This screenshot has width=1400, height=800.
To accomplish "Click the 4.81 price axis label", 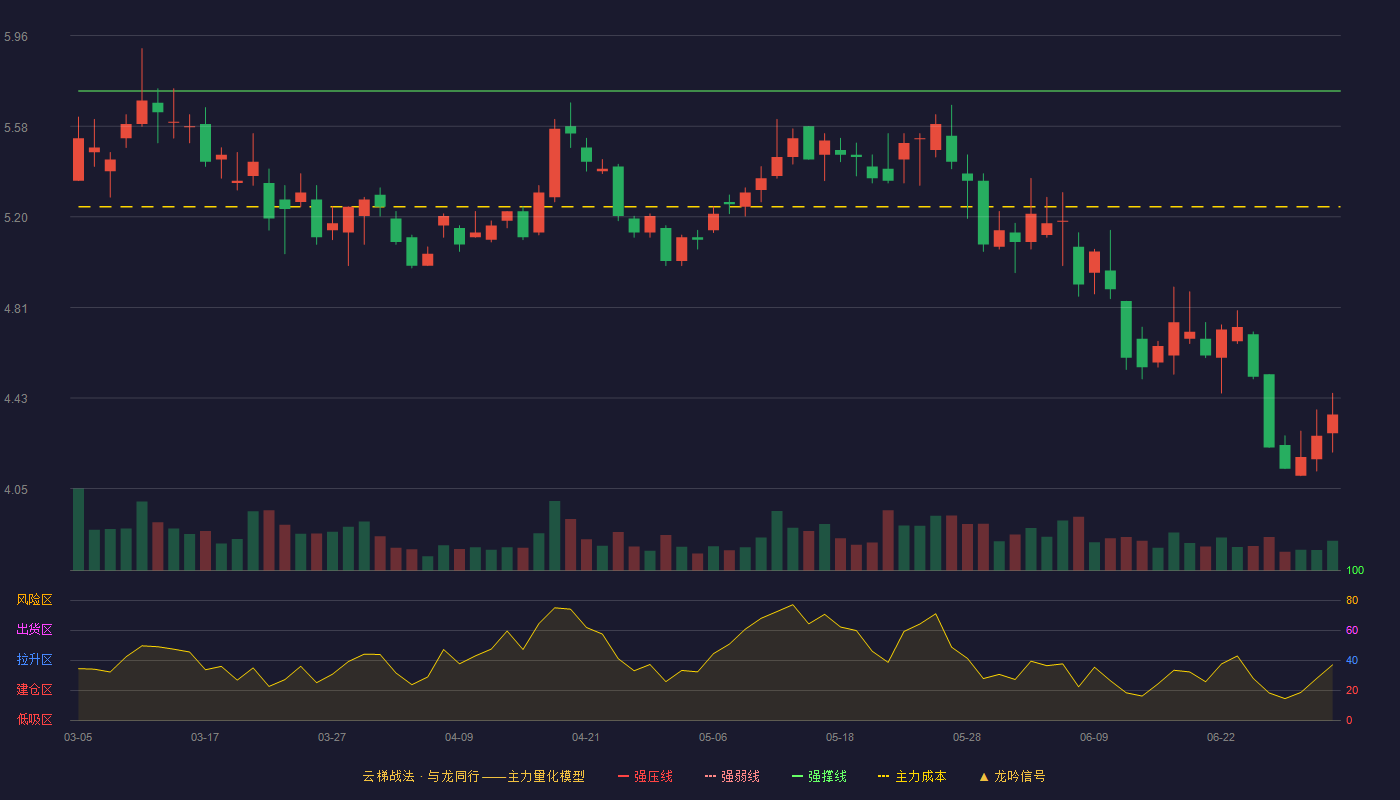I will coord(16,309).
